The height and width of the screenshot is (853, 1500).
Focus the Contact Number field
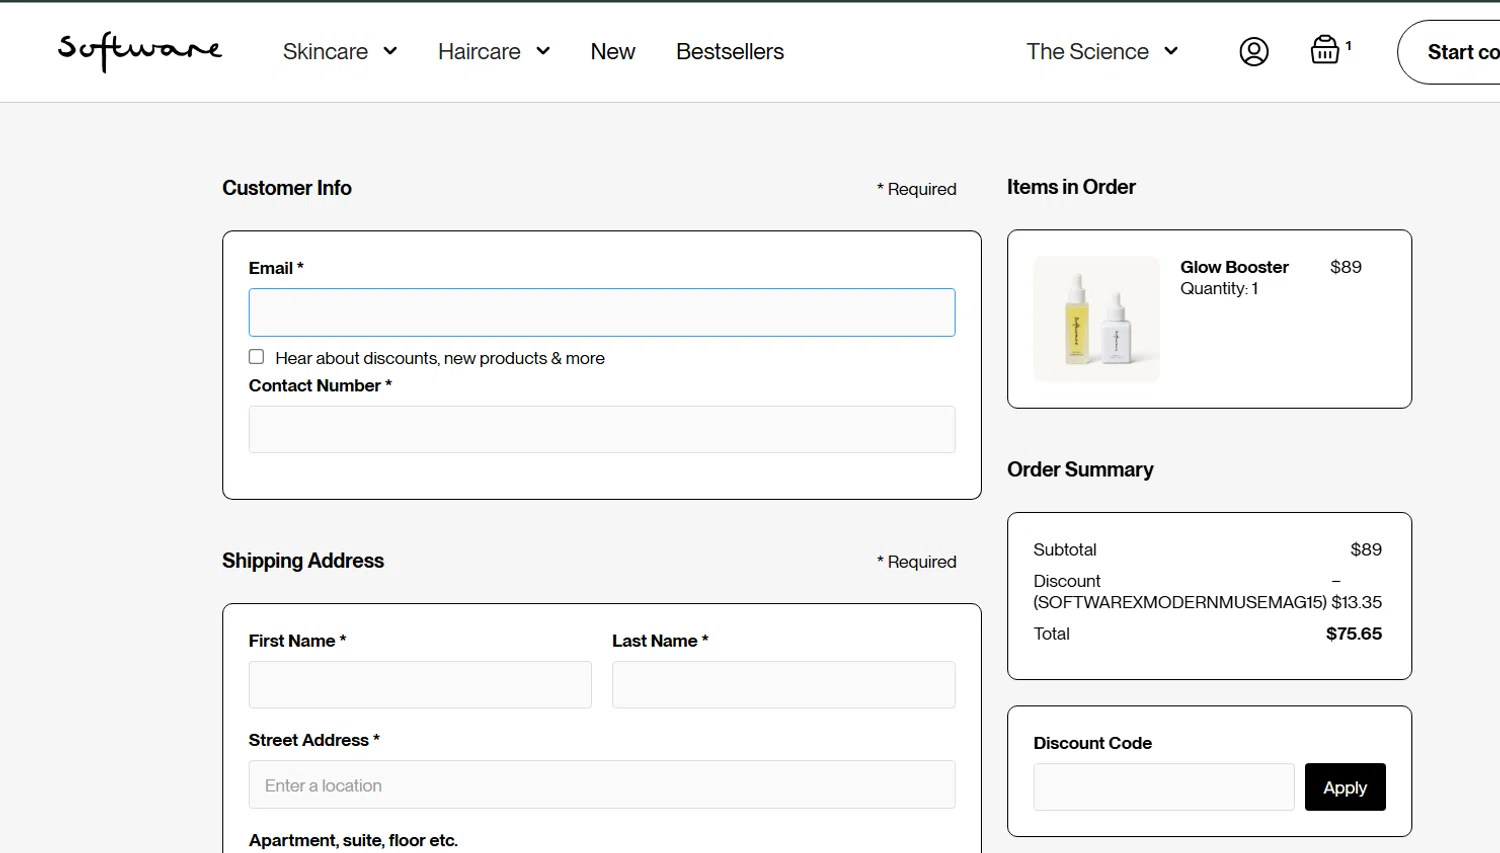pos(602,429)
